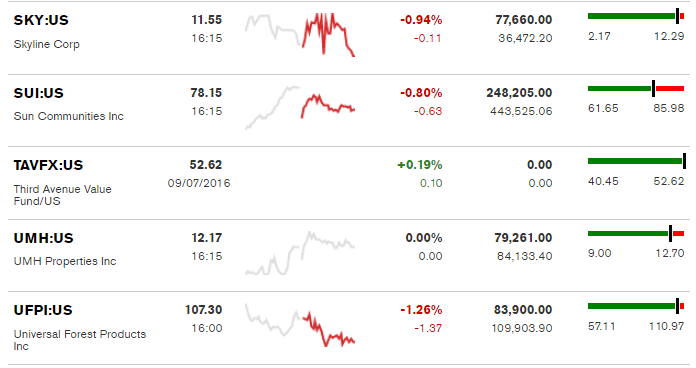This screenshot has height=368, width=696.
Task: Open the UMH:US sparkline chart
Action: coord(300,253)
